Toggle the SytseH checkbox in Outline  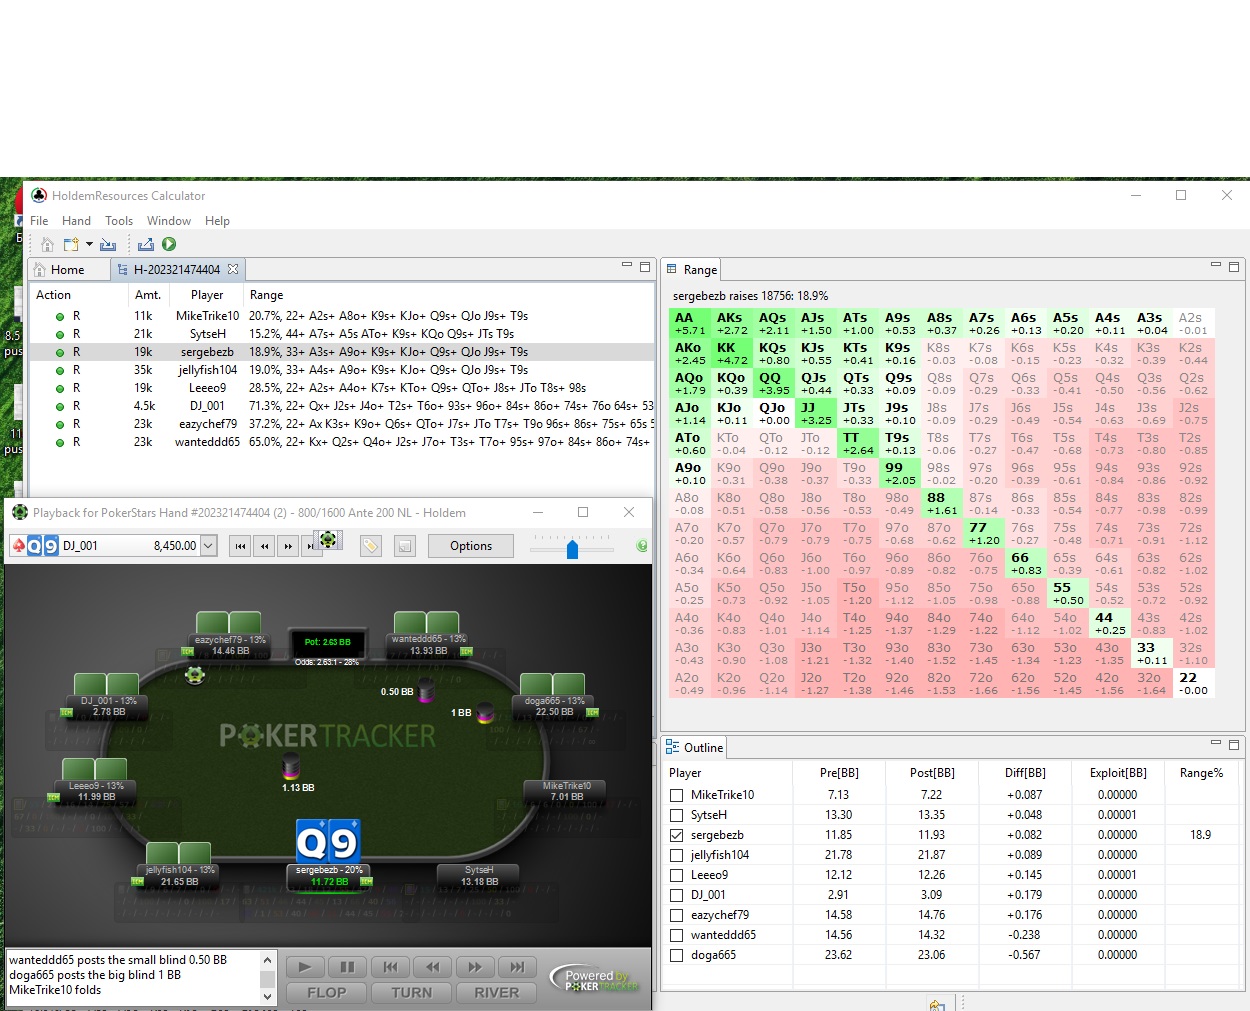[677, 815]
